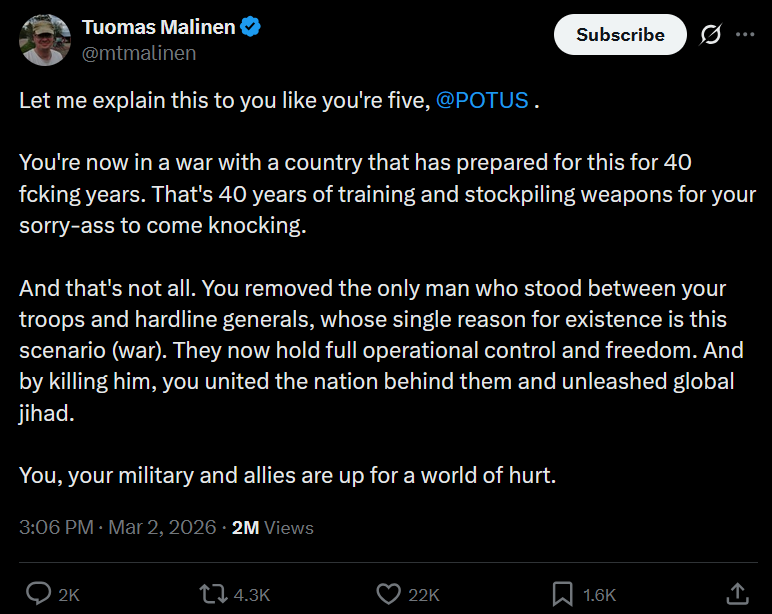Click the "world of hurt" closing sentence
Screen dimensions: 772x614
[287, 475]
